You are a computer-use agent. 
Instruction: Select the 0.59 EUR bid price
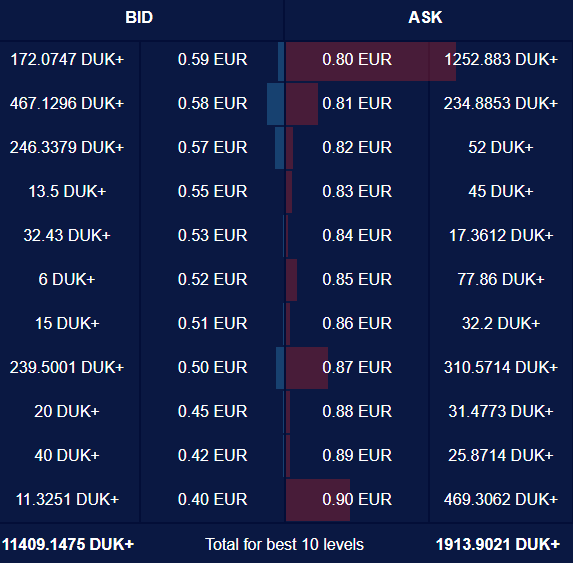click(212, 60)
